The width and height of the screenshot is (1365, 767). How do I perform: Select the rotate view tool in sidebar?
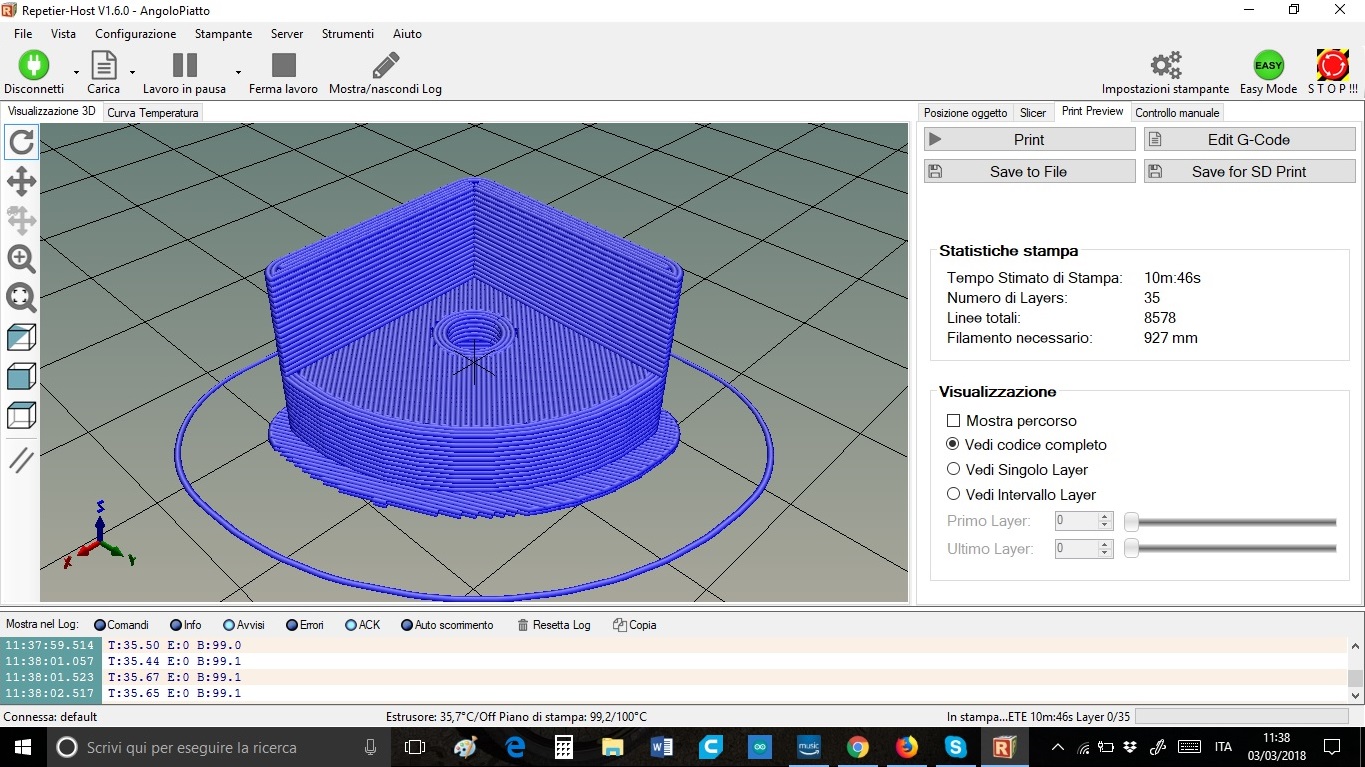pos(22,143)
